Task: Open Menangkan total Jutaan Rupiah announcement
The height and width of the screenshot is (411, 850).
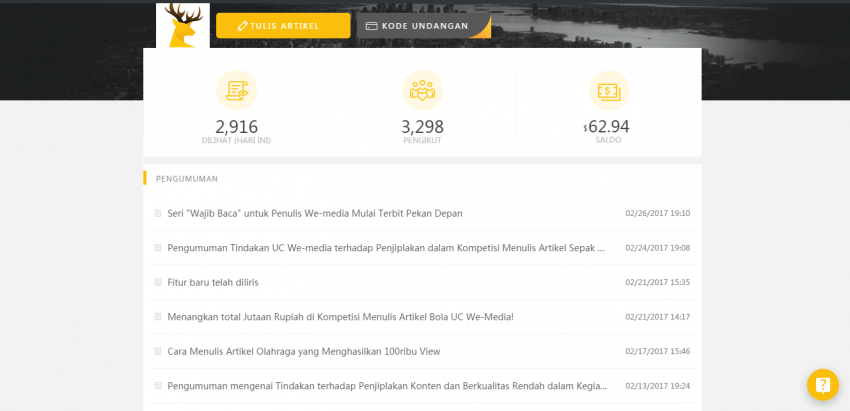Action: [340, 317]
